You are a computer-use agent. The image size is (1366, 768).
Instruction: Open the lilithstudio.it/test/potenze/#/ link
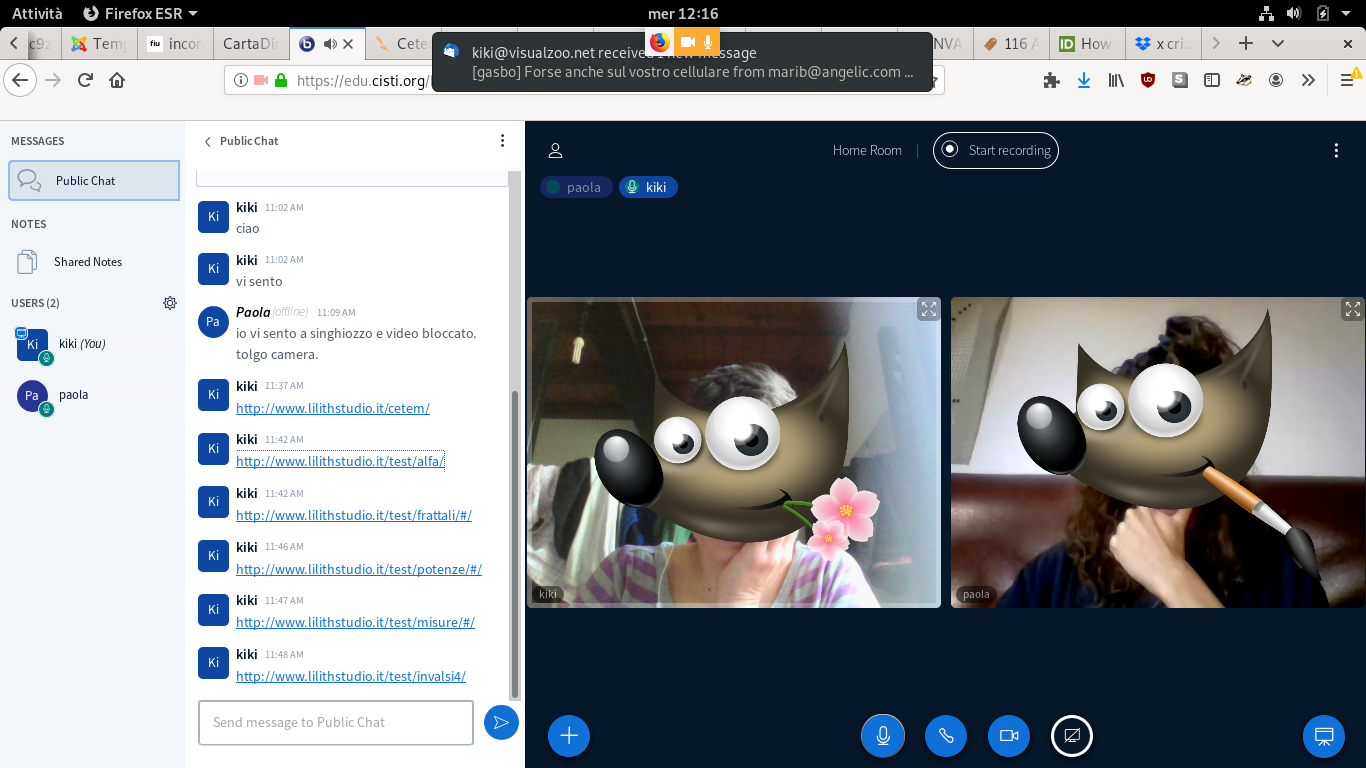359,569
